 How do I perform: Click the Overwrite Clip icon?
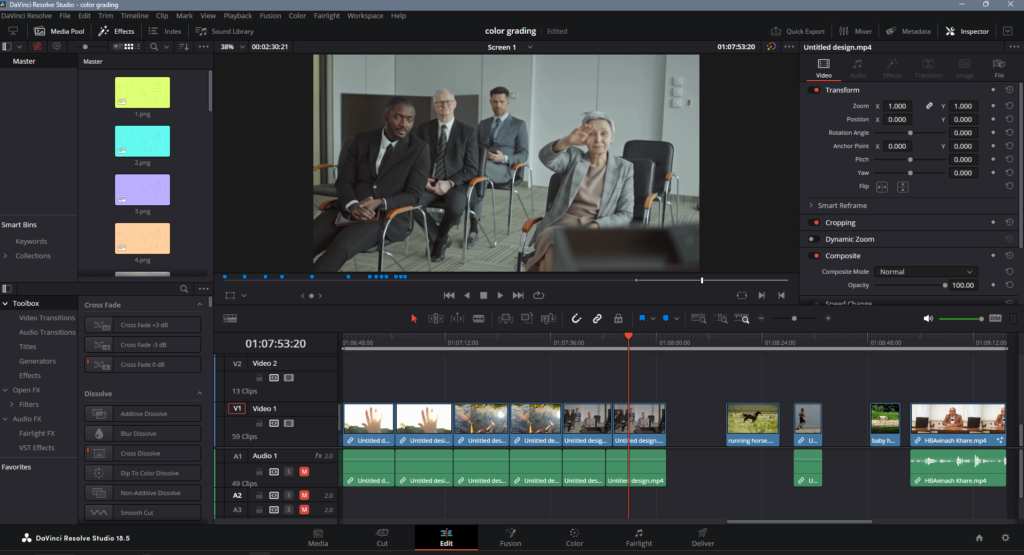click(x=527, y=319)
